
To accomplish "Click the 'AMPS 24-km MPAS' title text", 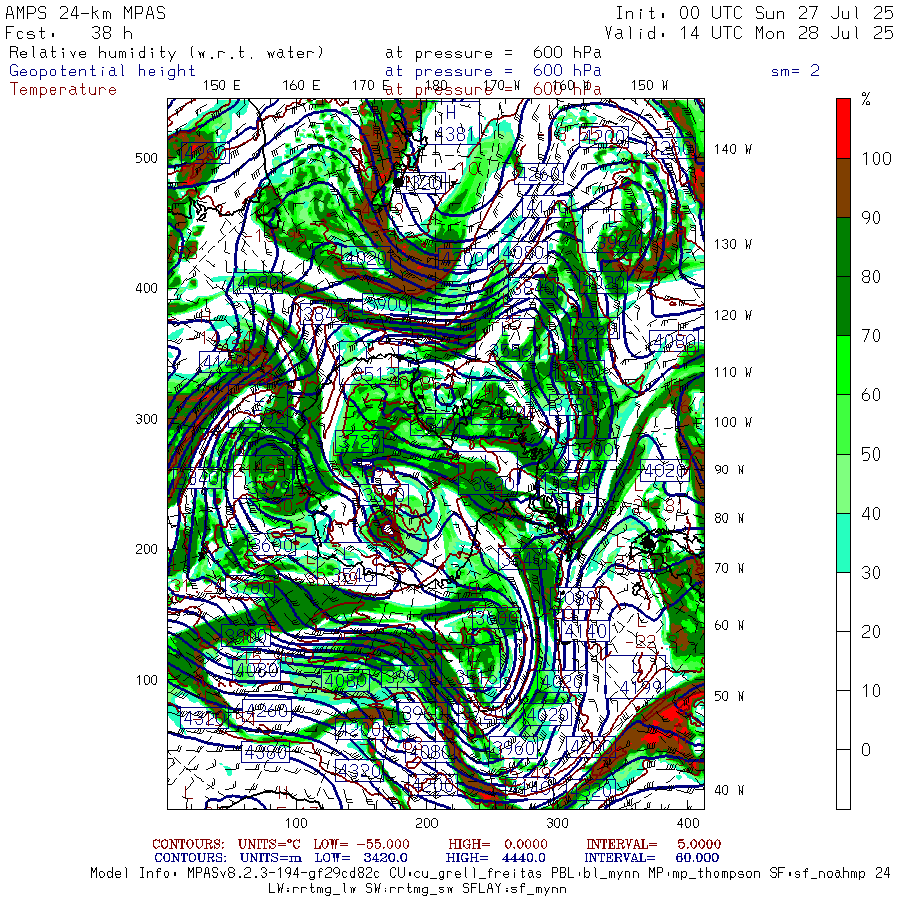I will click(x=86, y=13).
